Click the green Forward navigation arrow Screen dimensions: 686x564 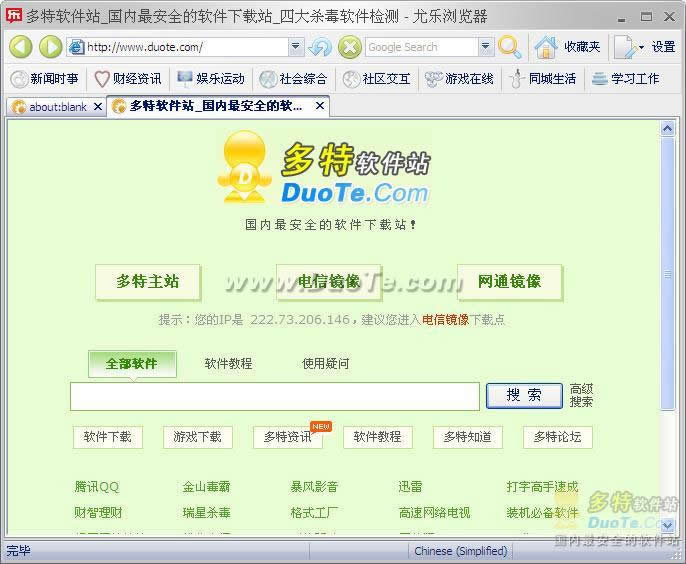click(51, 47)
